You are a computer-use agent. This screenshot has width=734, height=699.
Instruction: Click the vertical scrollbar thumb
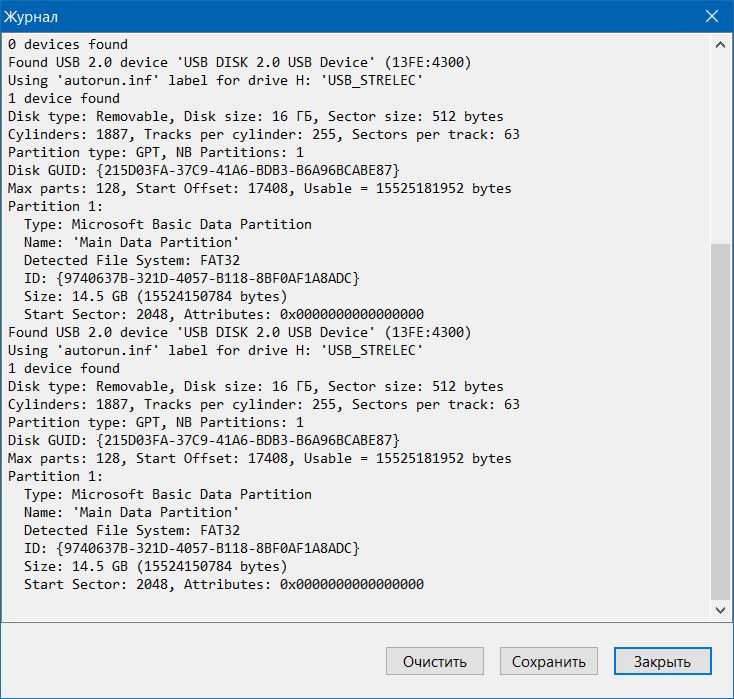(720, 421)
